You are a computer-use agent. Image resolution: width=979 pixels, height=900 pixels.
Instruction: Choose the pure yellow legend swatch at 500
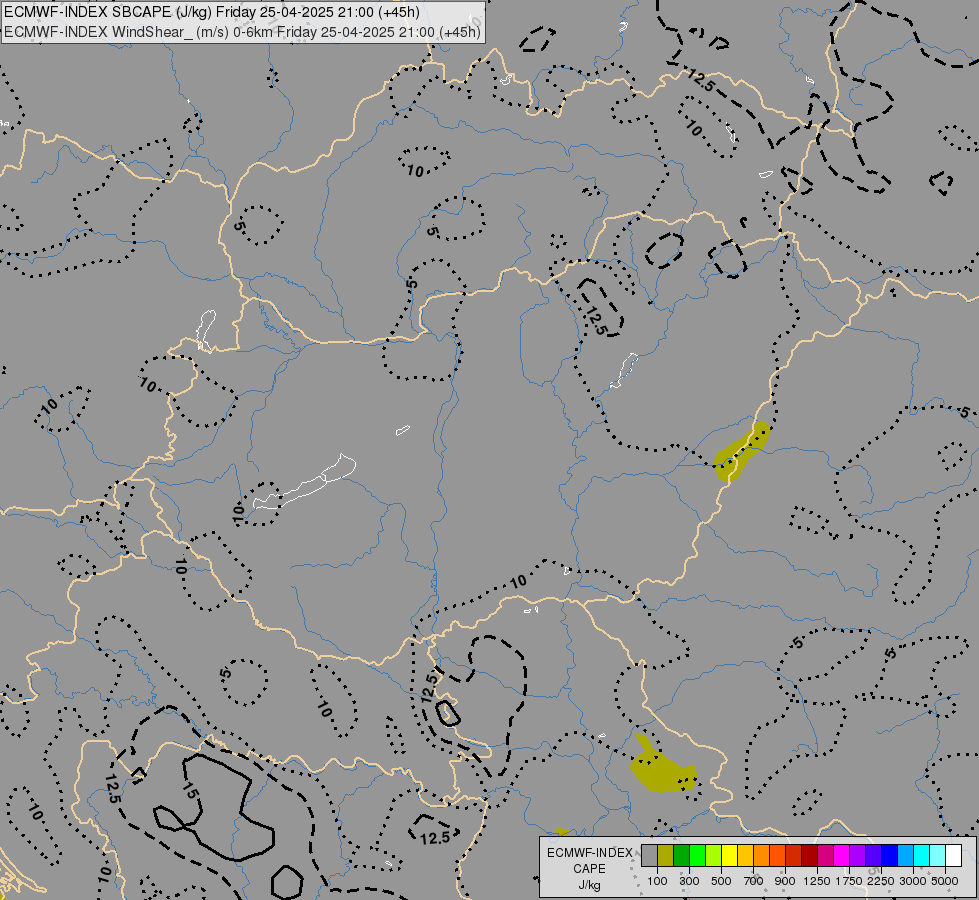pos(729,856)
